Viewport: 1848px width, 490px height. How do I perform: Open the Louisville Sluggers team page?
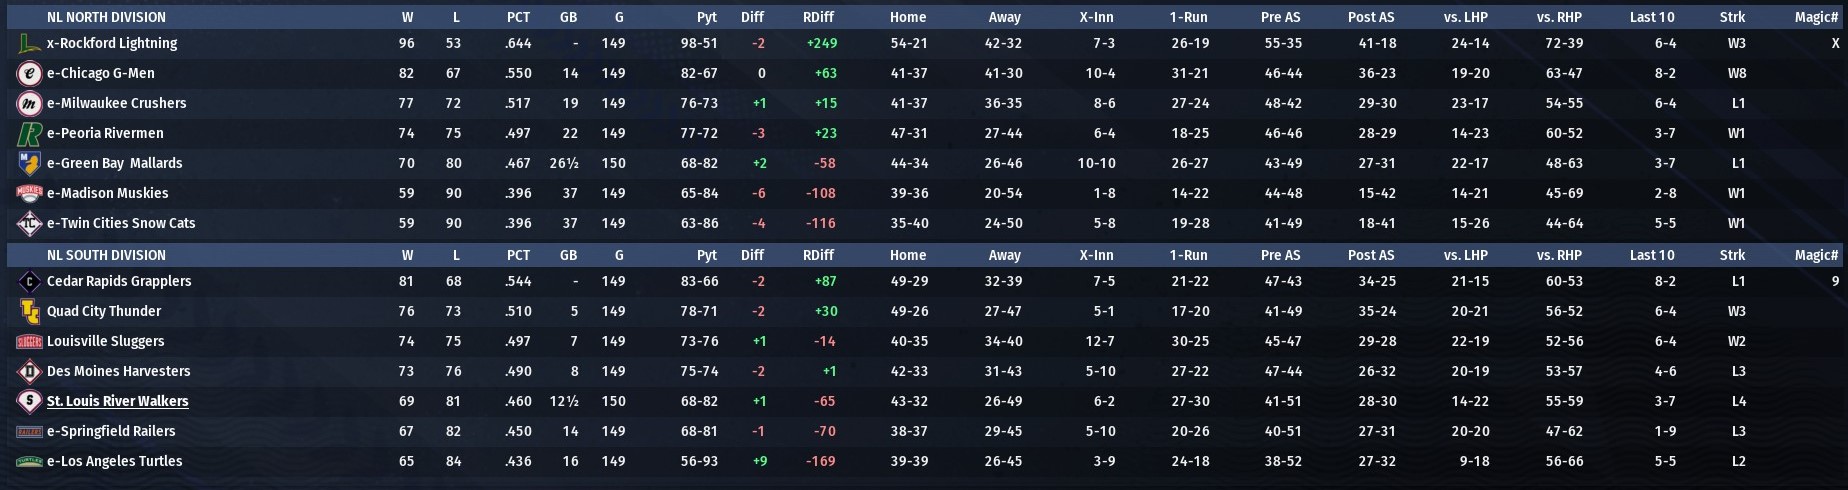[x=105, y=342]
